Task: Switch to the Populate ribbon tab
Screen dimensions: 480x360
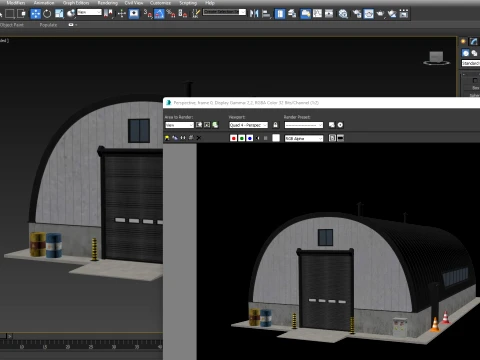Action: coord(48,25)
